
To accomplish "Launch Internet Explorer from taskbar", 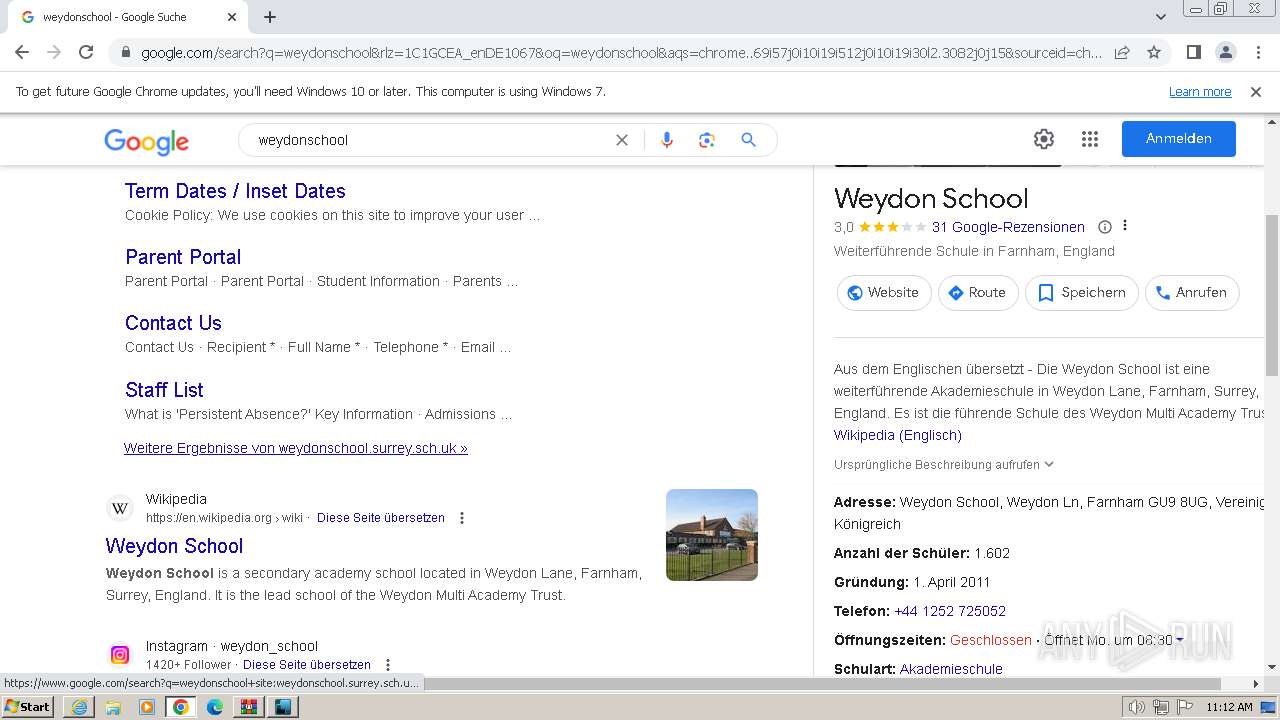I will pyautogui.click(x=79, y=707).
